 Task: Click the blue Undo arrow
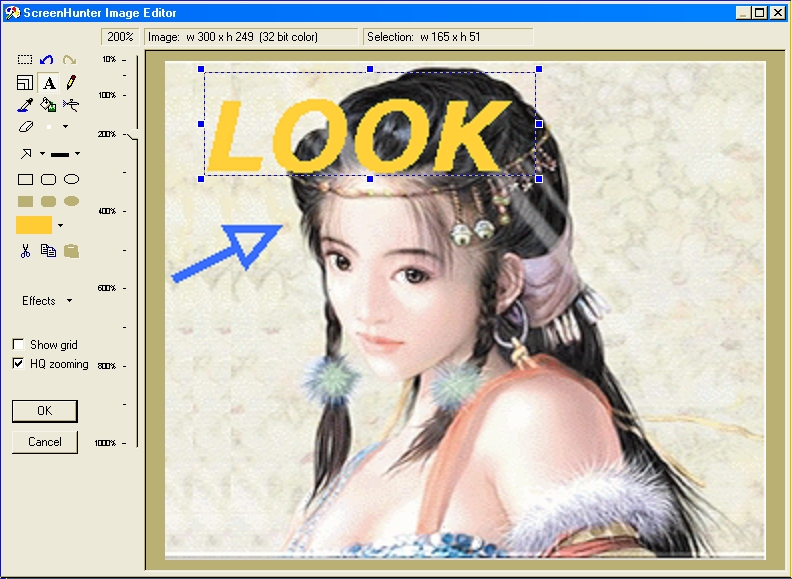(x=47, y=61)
